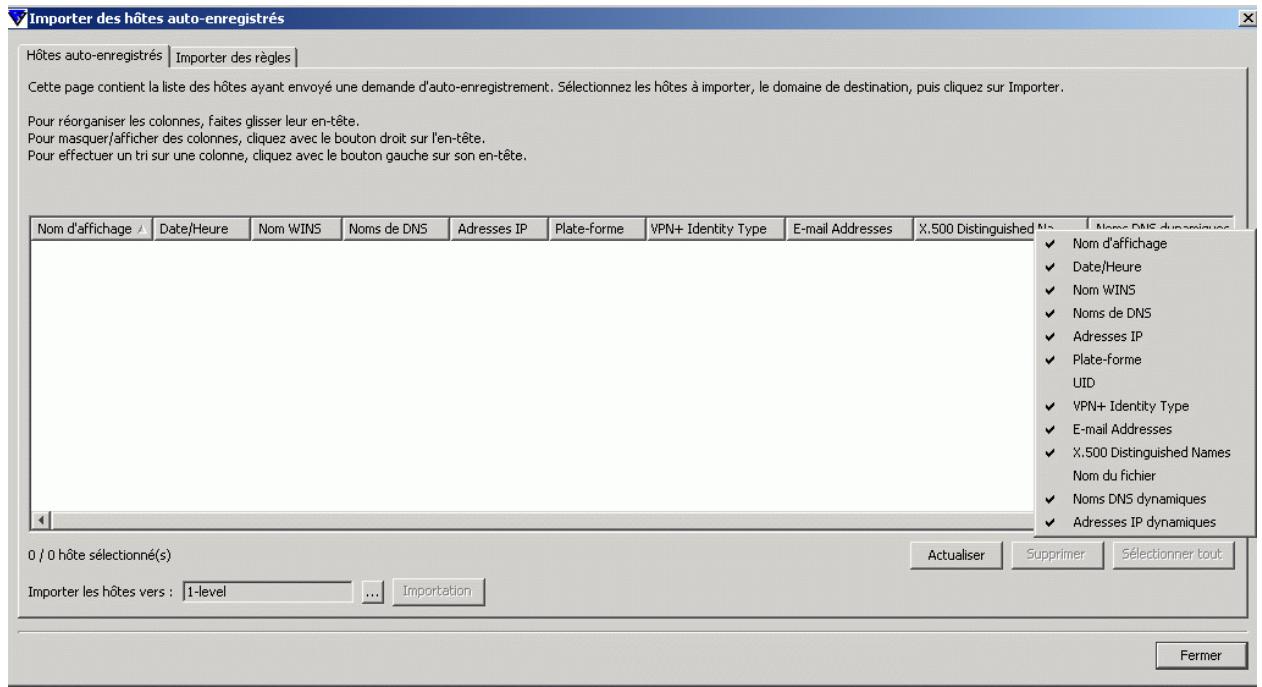Sort by E-mail Addresses column header
Image resolution: width=1262 pixels, height=687 pixels.
point(847,229)
